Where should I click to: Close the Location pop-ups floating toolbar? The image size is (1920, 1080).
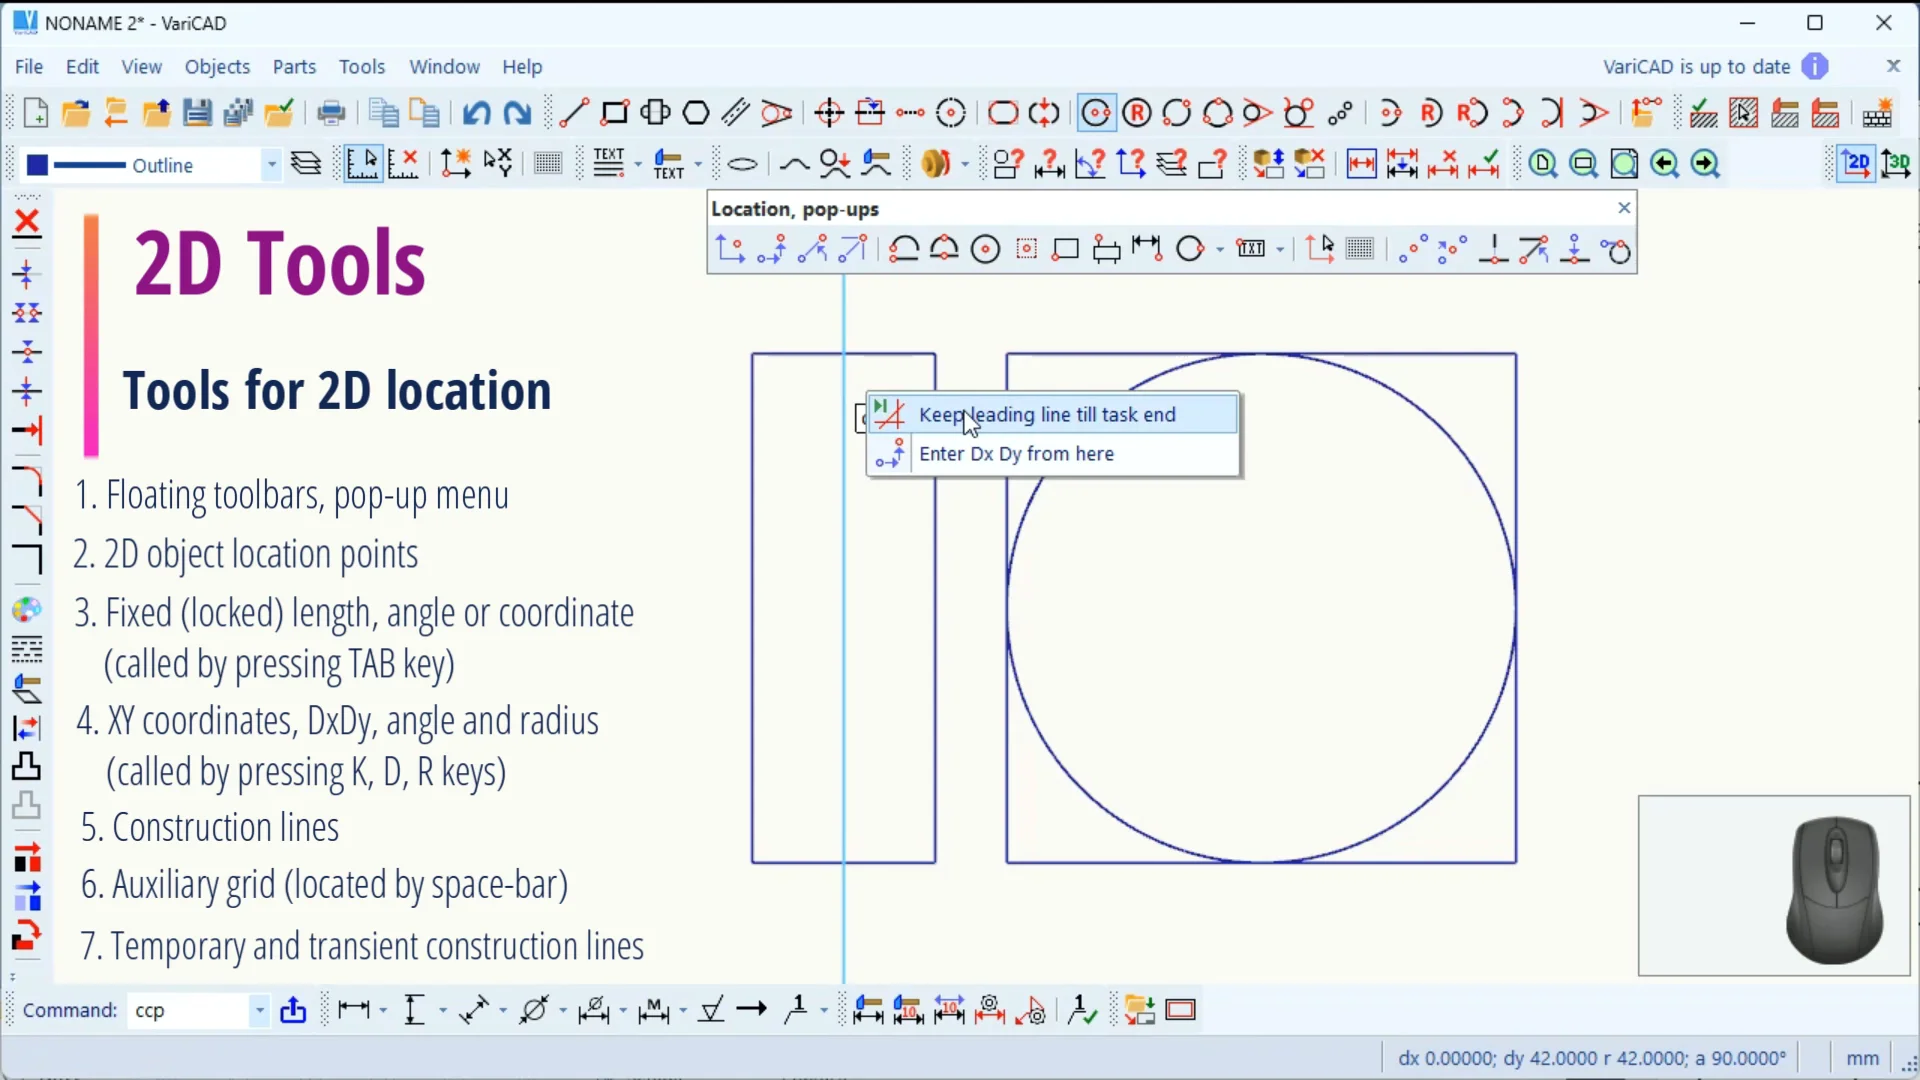click(x=1624, y=208)
